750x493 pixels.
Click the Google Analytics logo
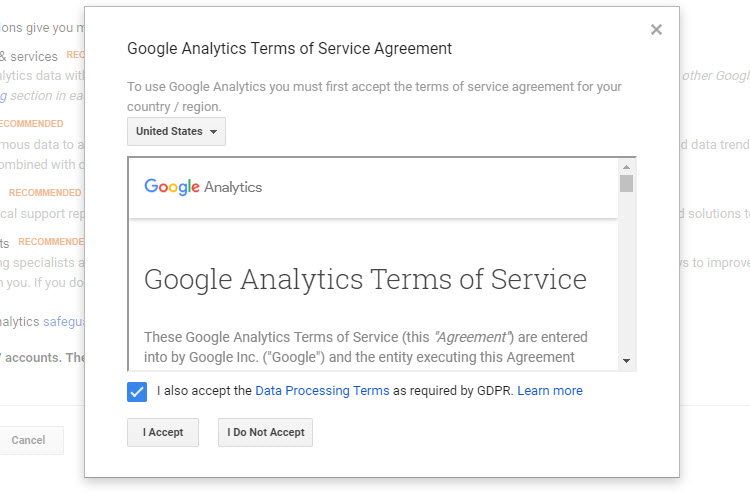click(x=203, y=187)
